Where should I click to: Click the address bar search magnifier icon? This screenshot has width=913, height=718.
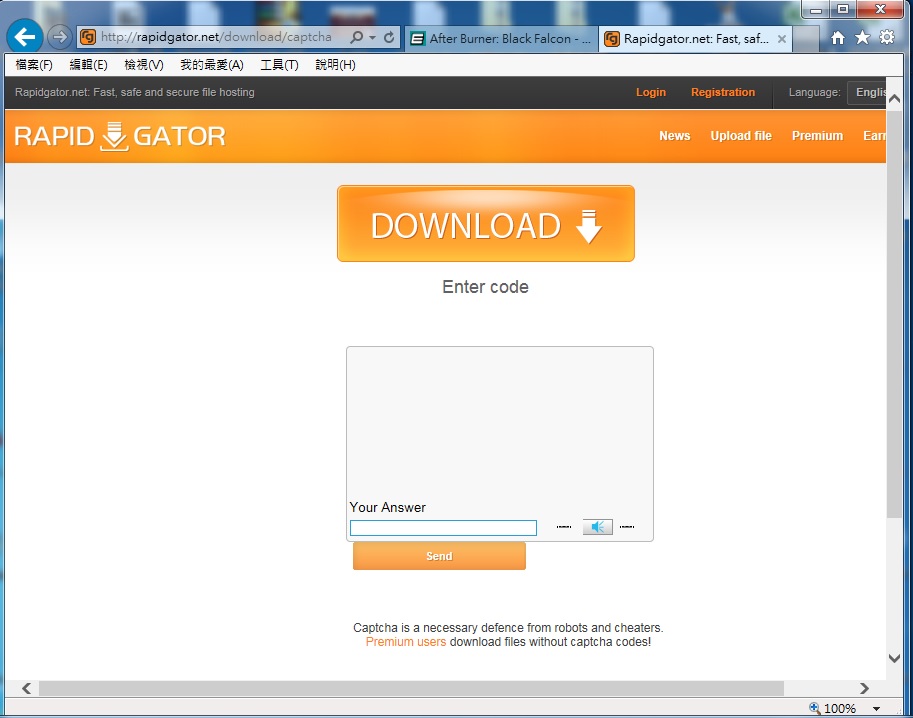pos(356,38)
